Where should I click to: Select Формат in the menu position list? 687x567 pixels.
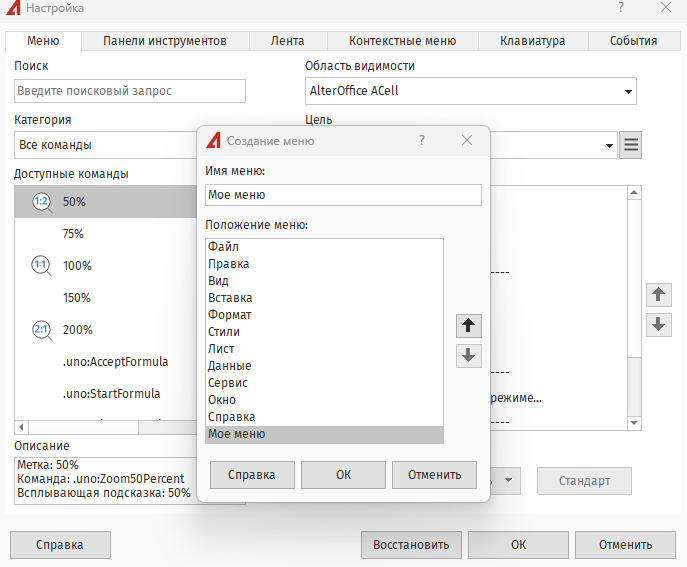click(230, 315)
